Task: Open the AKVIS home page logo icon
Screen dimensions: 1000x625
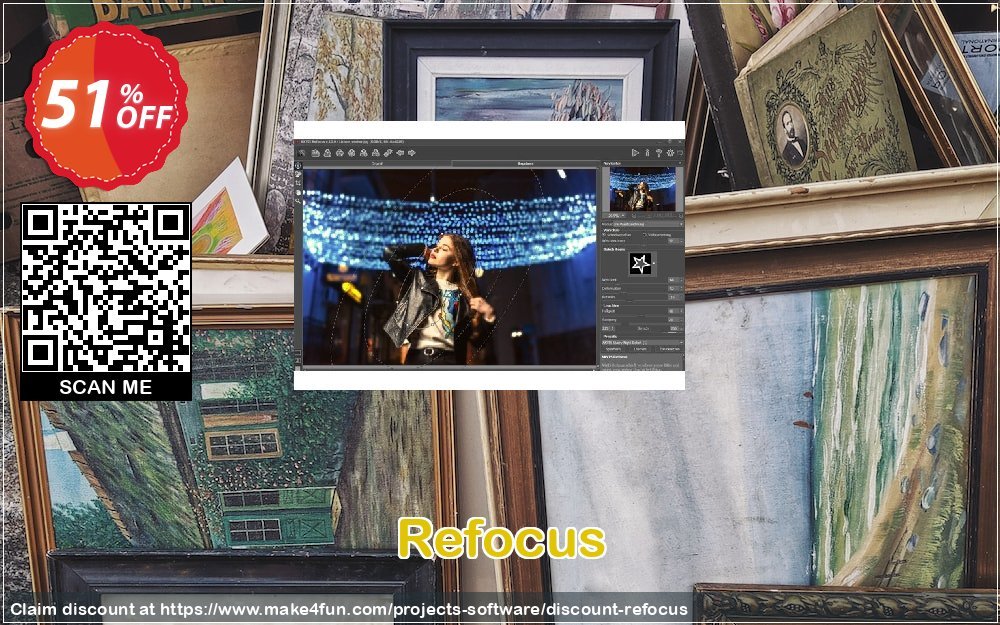Action: point(302,153)
